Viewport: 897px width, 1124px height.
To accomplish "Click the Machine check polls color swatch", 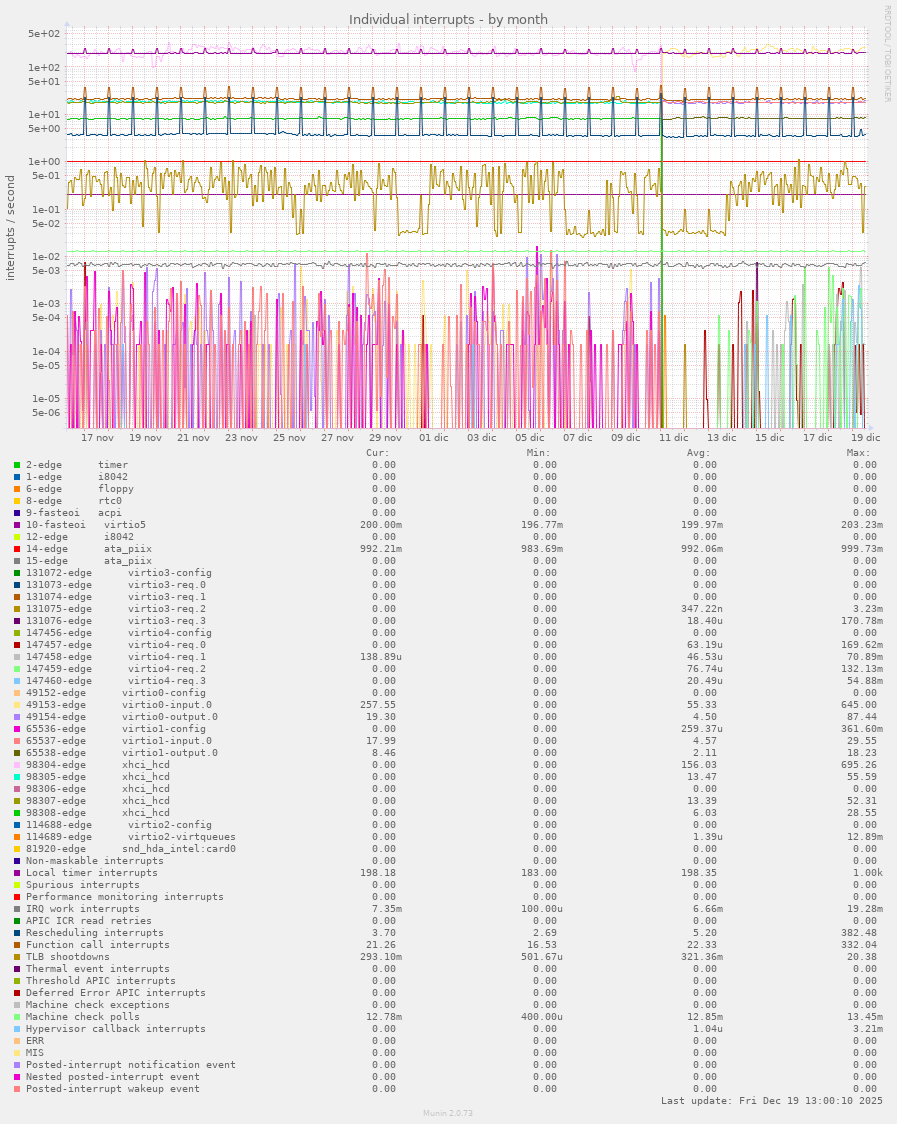I will (17, 1017).
